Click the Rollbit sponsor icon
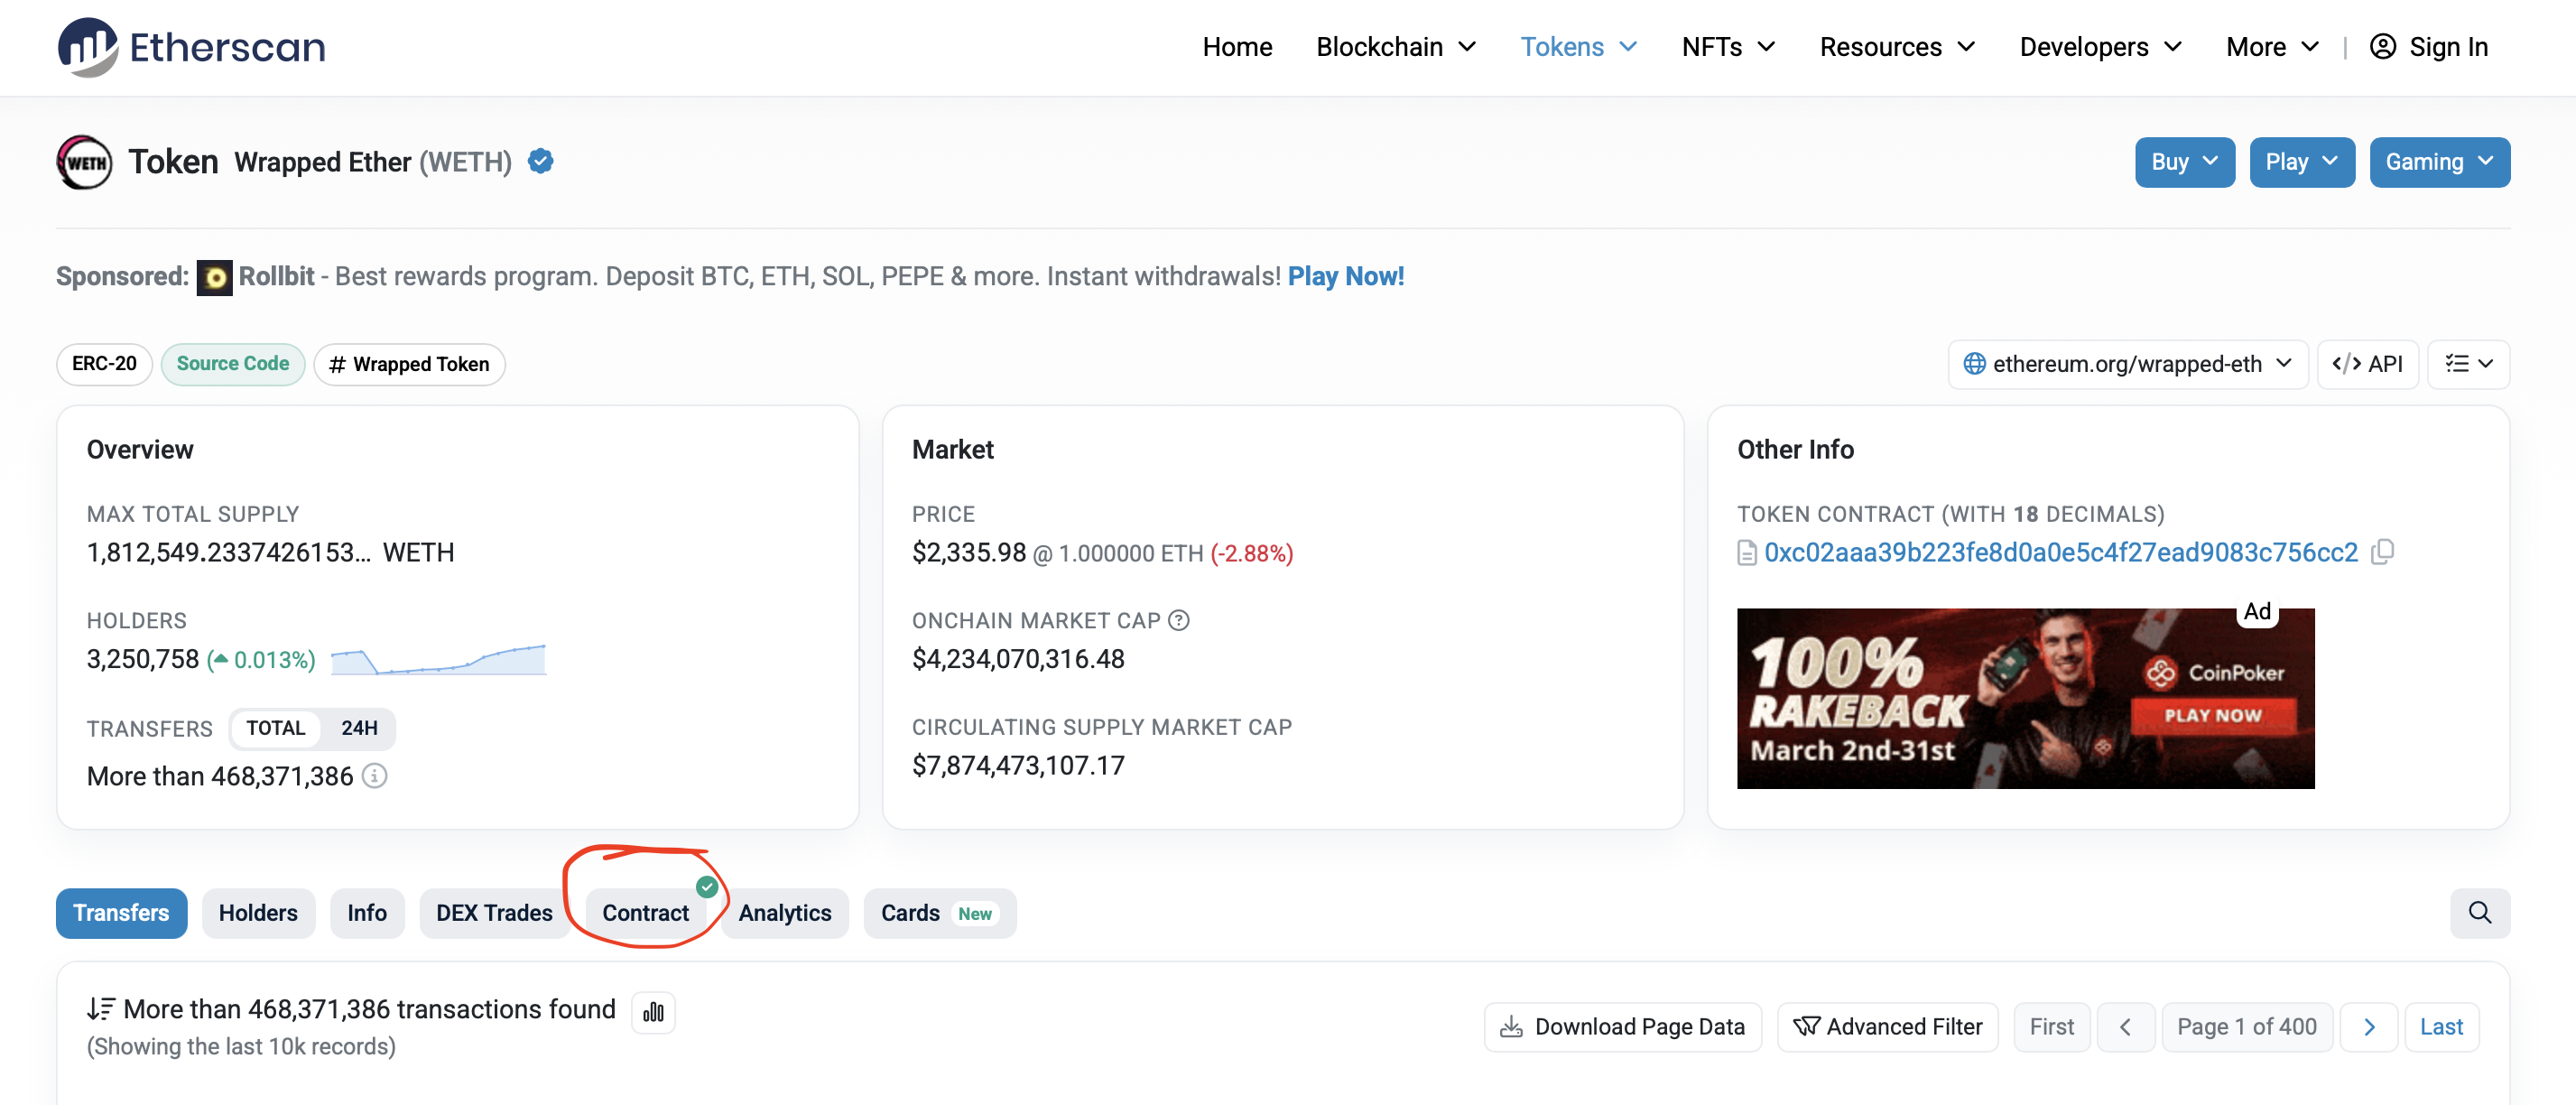Screen dimensions: 2576x1105 click(214, 277)
